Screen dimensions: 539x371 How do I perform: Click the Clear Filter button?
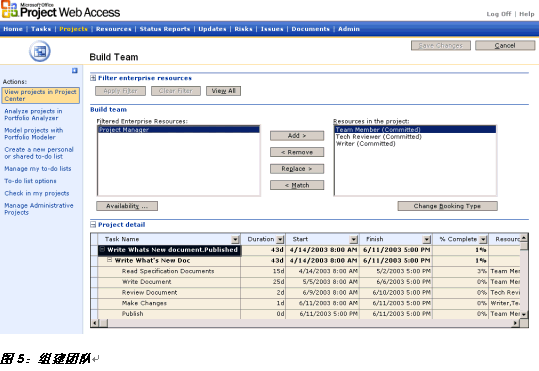176,91
